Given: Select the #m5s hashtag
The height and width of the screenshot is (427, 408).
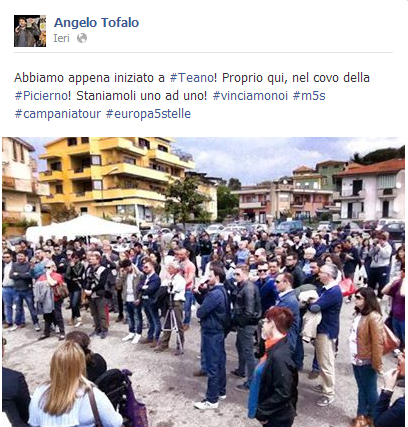Looking at the screenshot, I should [309, 96].
